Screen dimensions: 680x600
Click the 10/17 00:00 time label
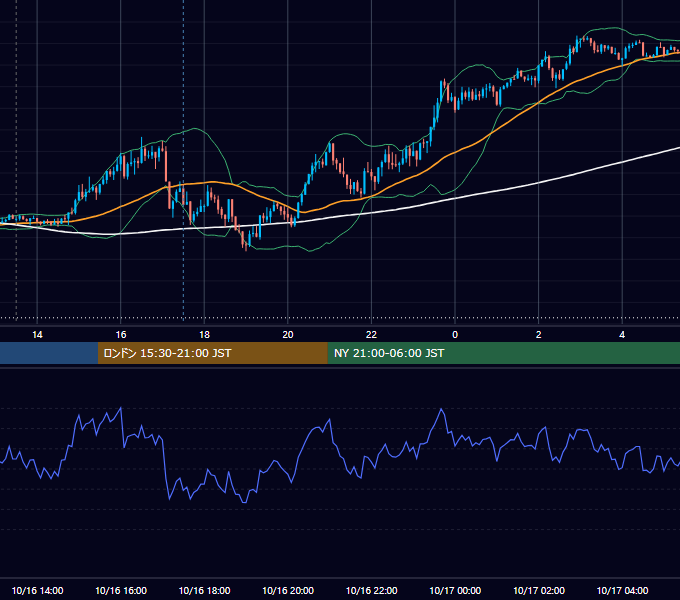pos(455,590)
